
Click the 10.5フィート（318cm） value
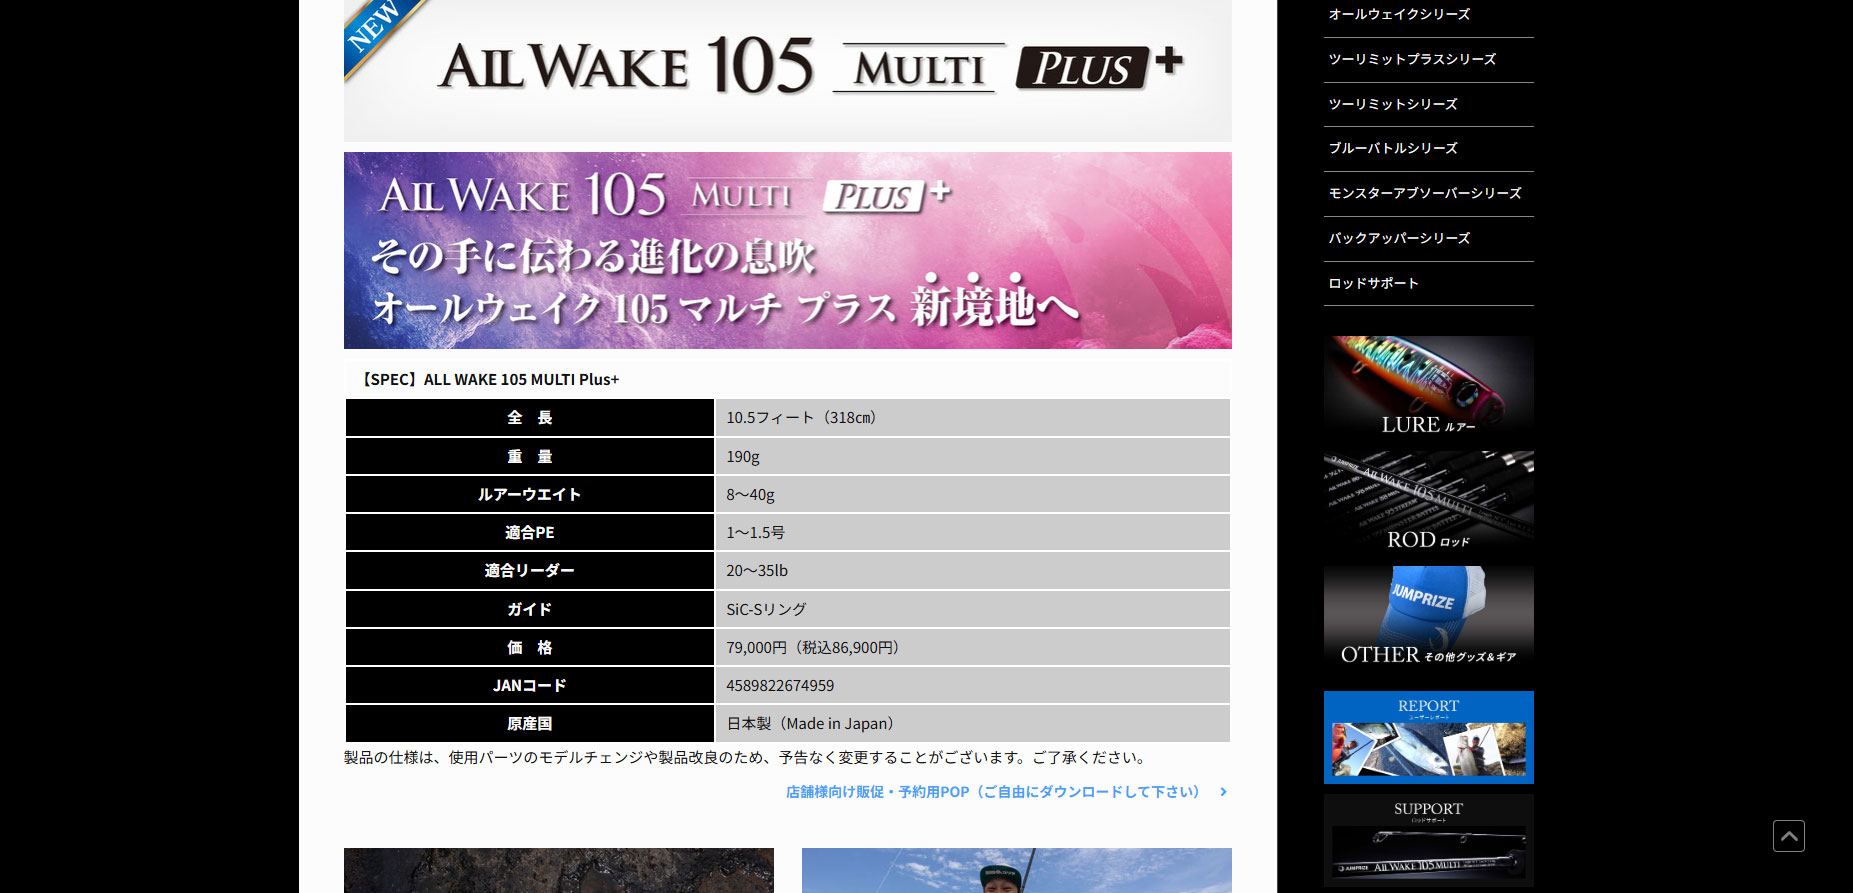(x=801, y=418)
